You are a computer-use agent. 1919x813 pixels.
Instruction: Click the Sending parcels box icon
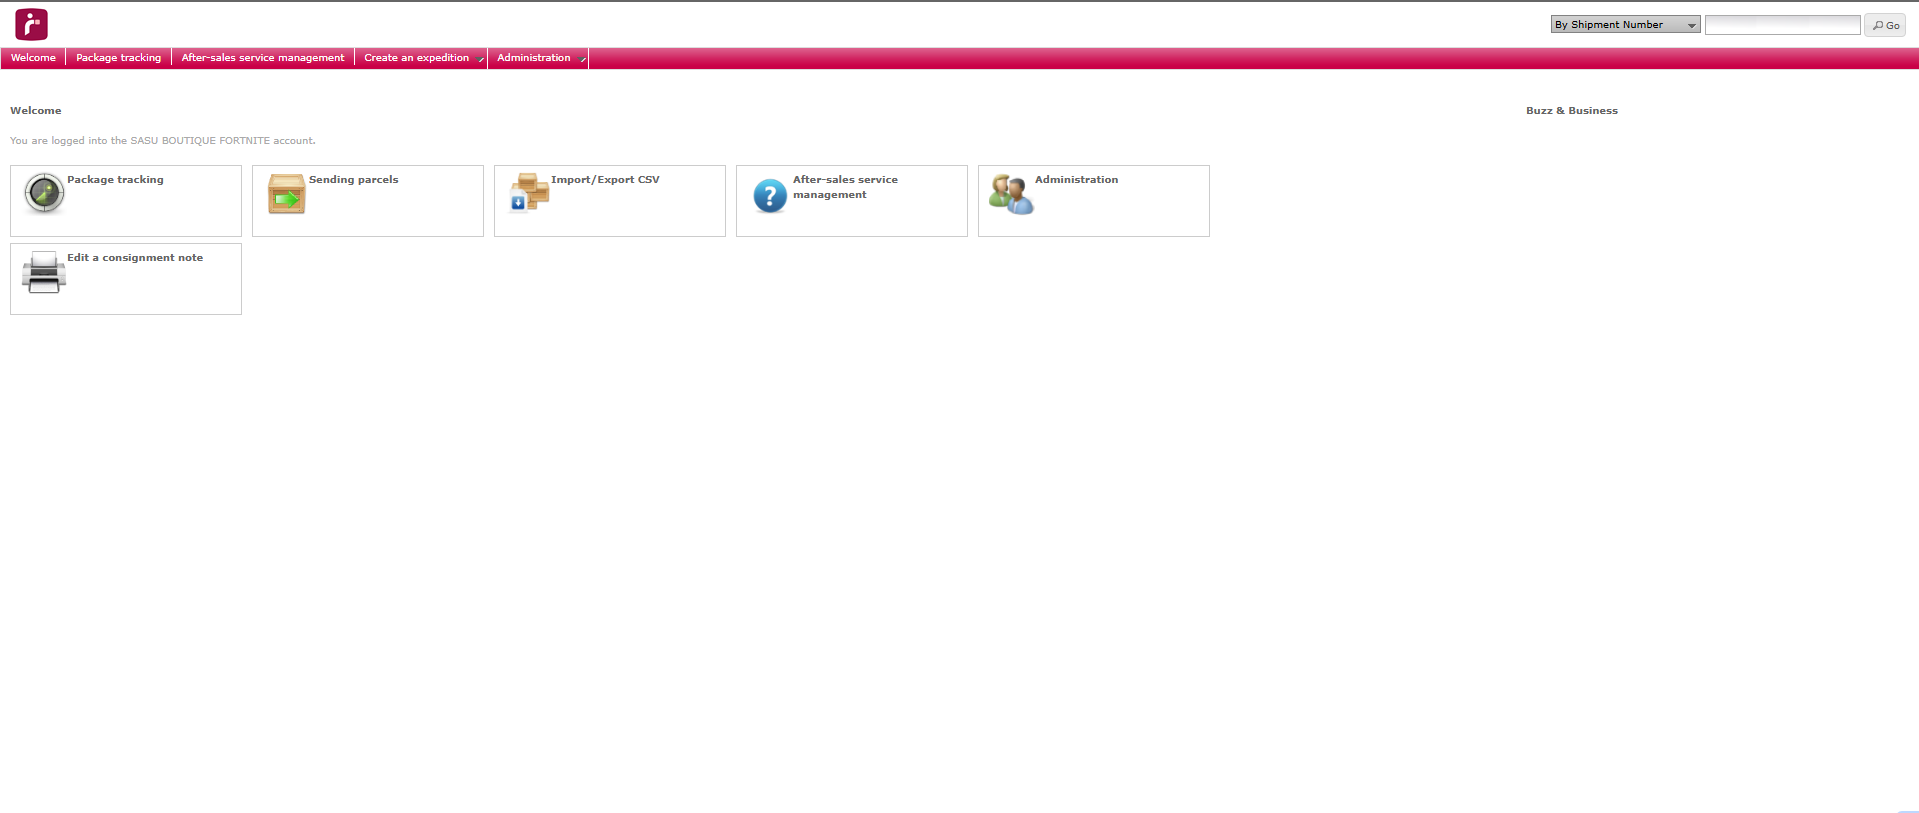click(286, 194)
